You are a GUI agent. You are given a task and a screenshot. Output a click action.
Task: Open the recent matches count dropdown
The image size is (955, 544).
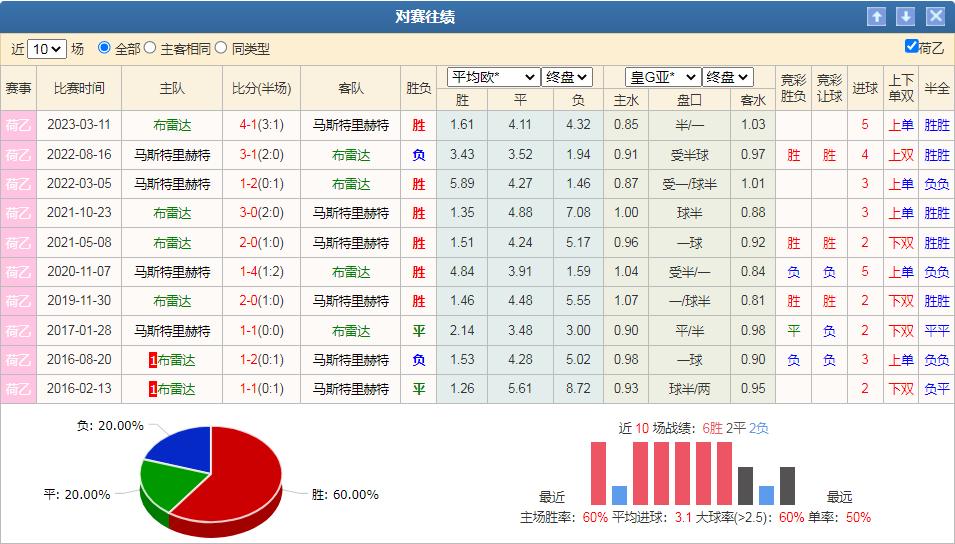click(47, 49)
